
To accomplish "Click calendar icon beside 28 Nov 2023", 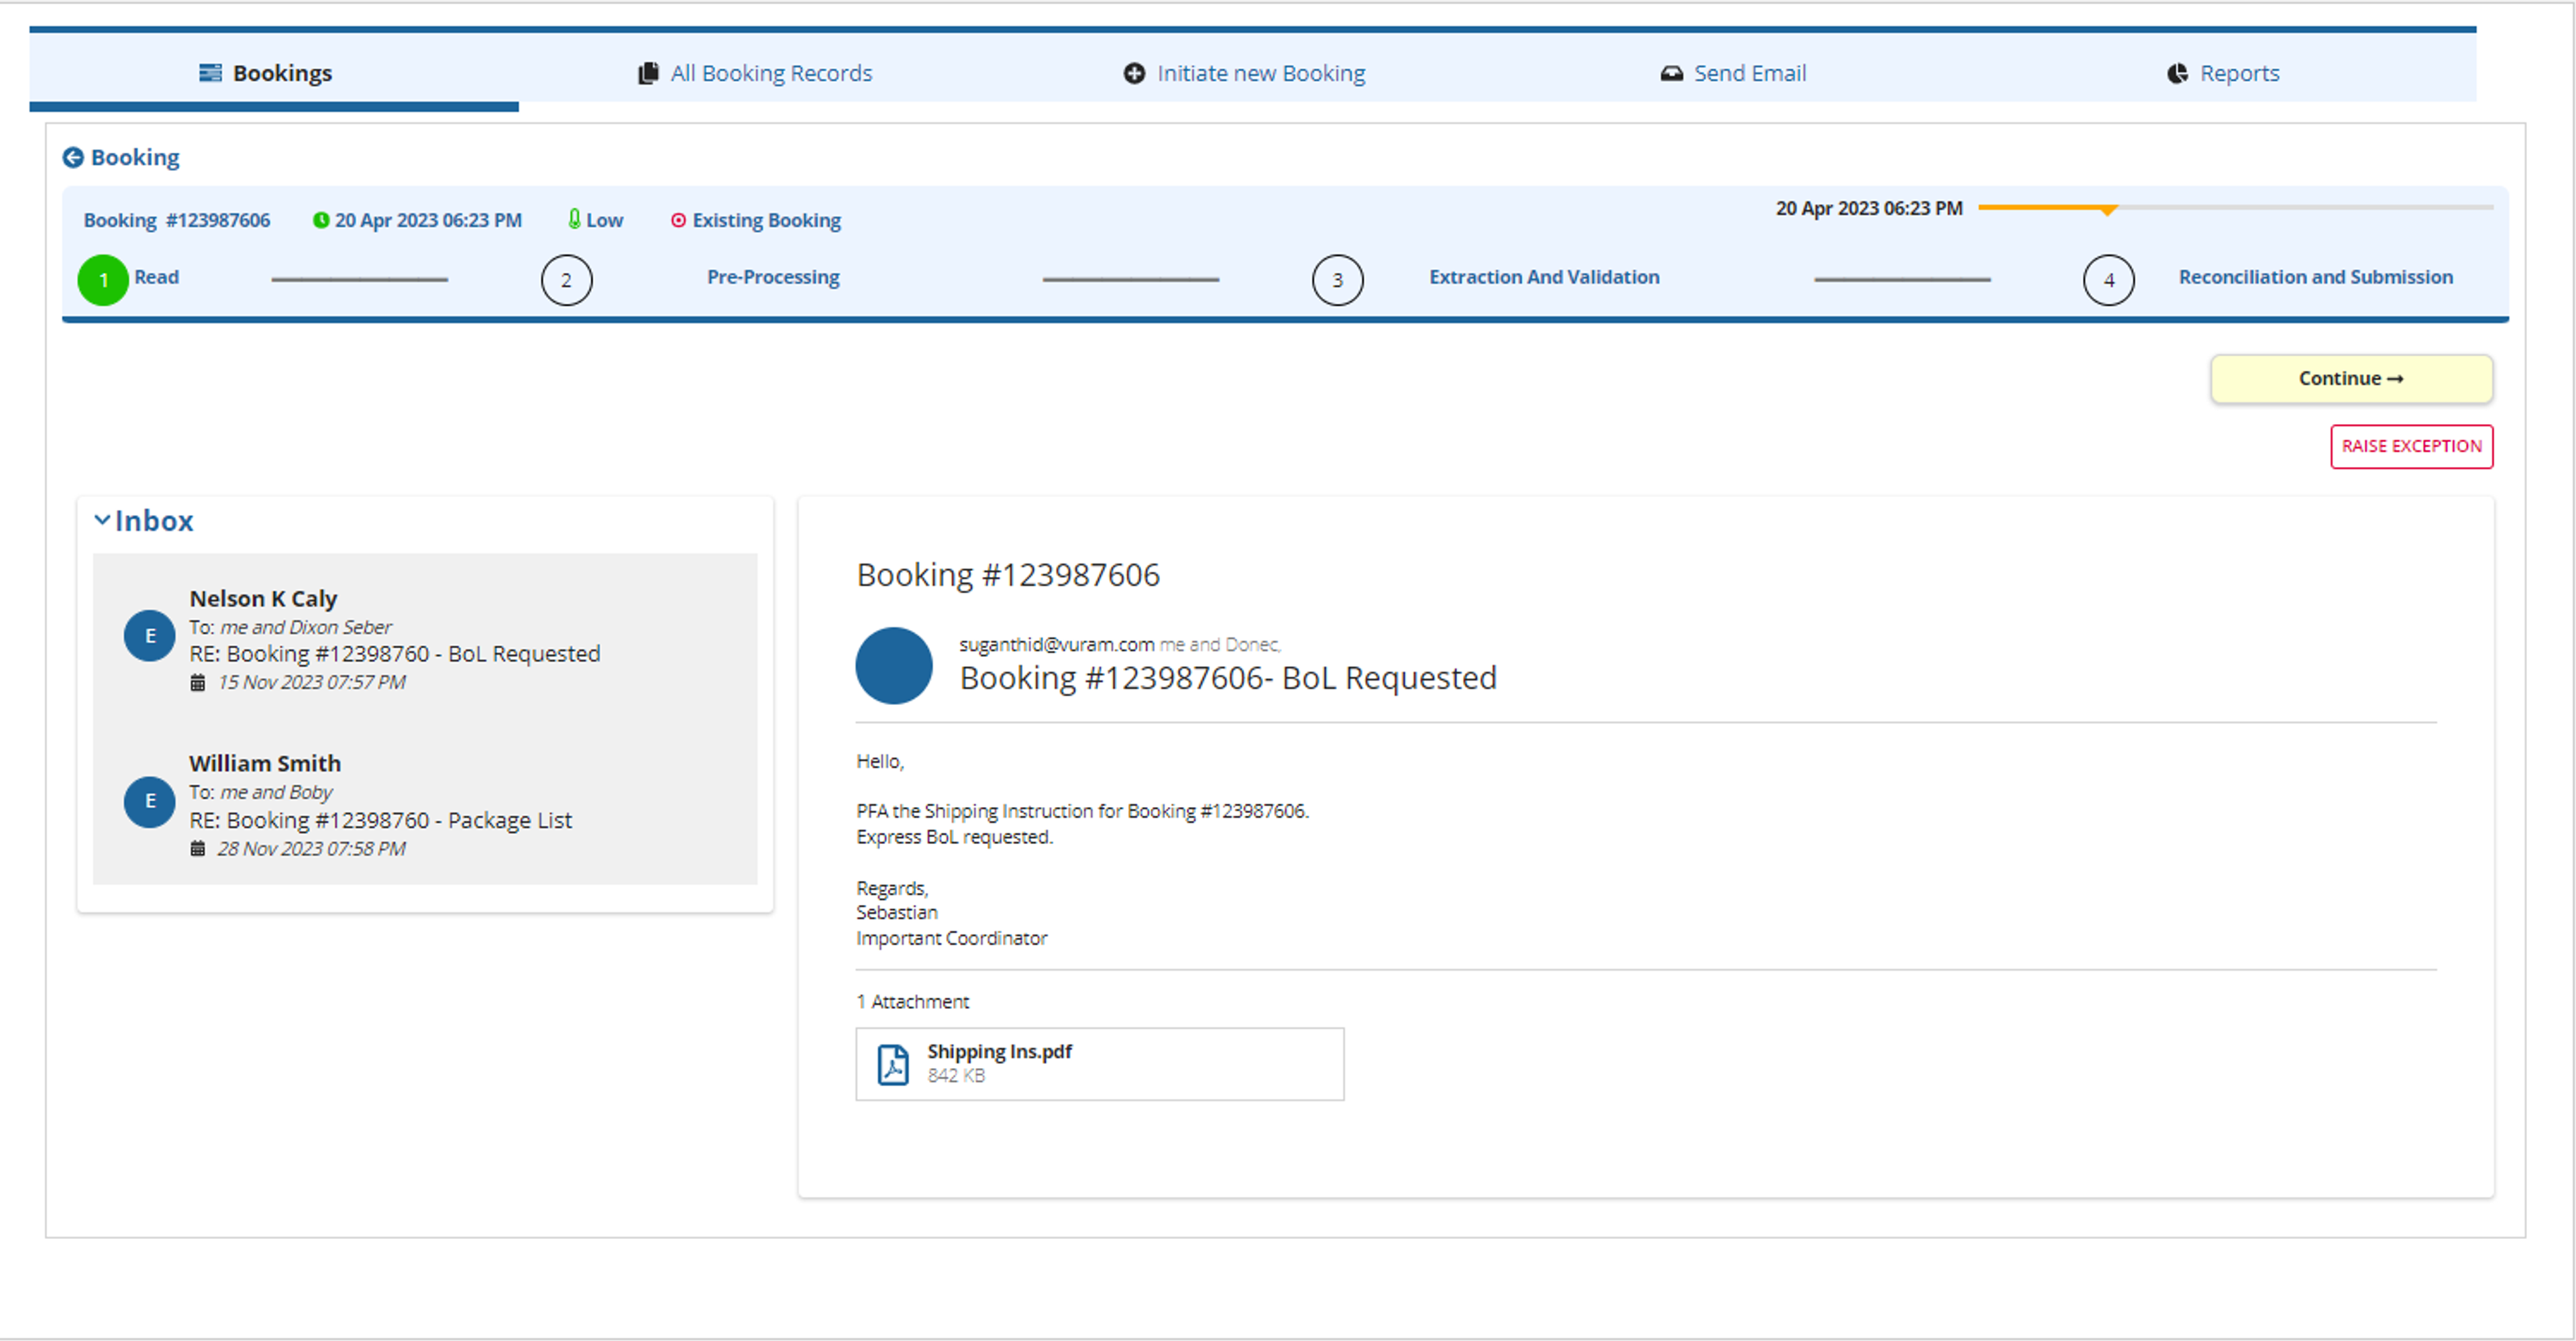I will 198,848.
